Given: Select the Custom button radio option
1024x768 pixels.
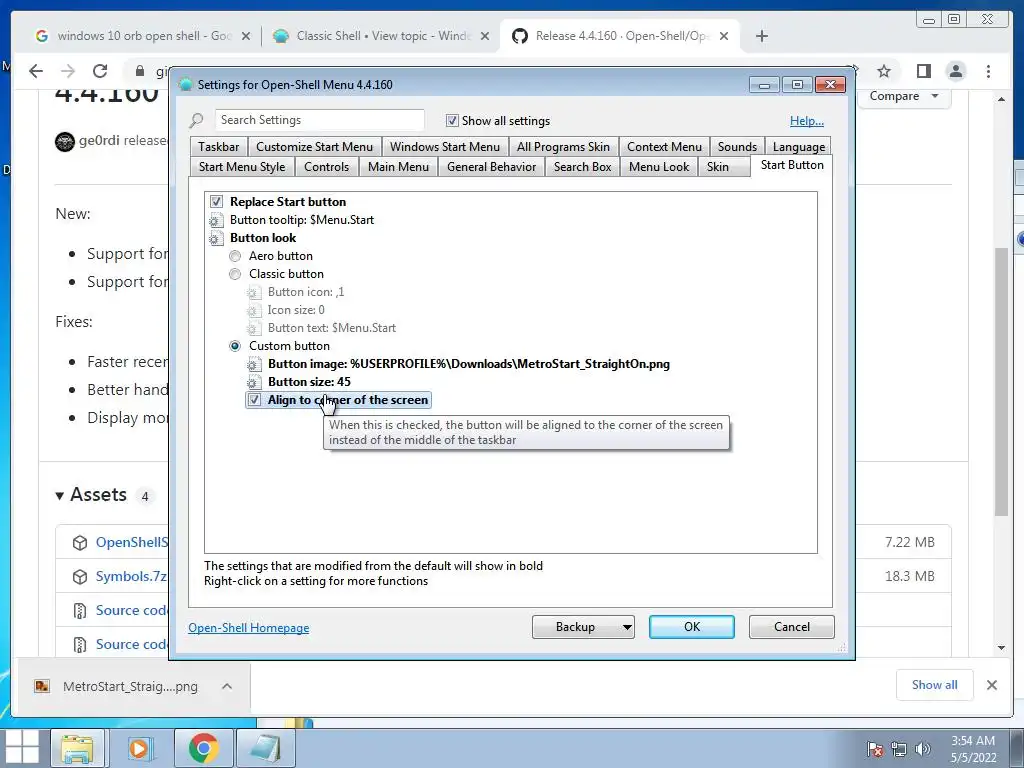Looking at the screenshot, I should [x=235, y=346].
